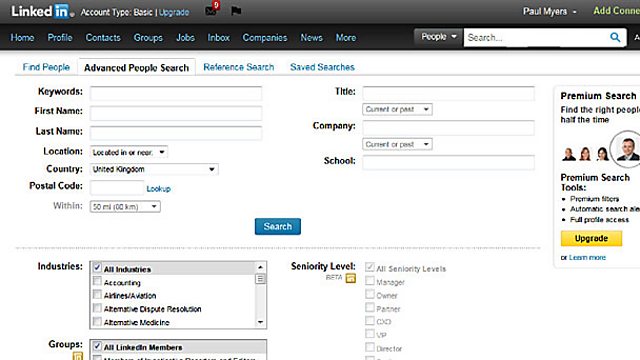The width and height of the screenshot is (640, 360).
Task: Open the Home menu item
Action: 22,38
